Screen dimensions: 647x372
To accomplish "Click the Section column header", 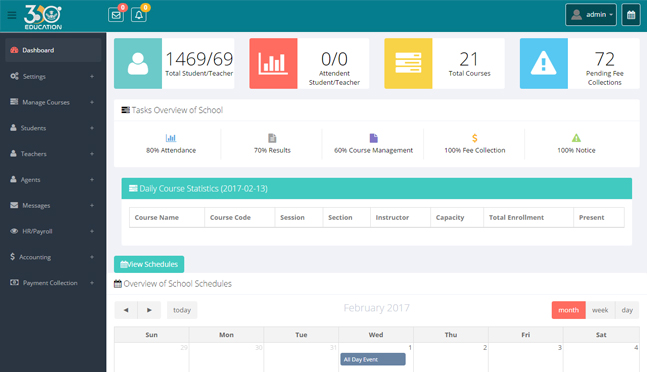I will point(347,217).
